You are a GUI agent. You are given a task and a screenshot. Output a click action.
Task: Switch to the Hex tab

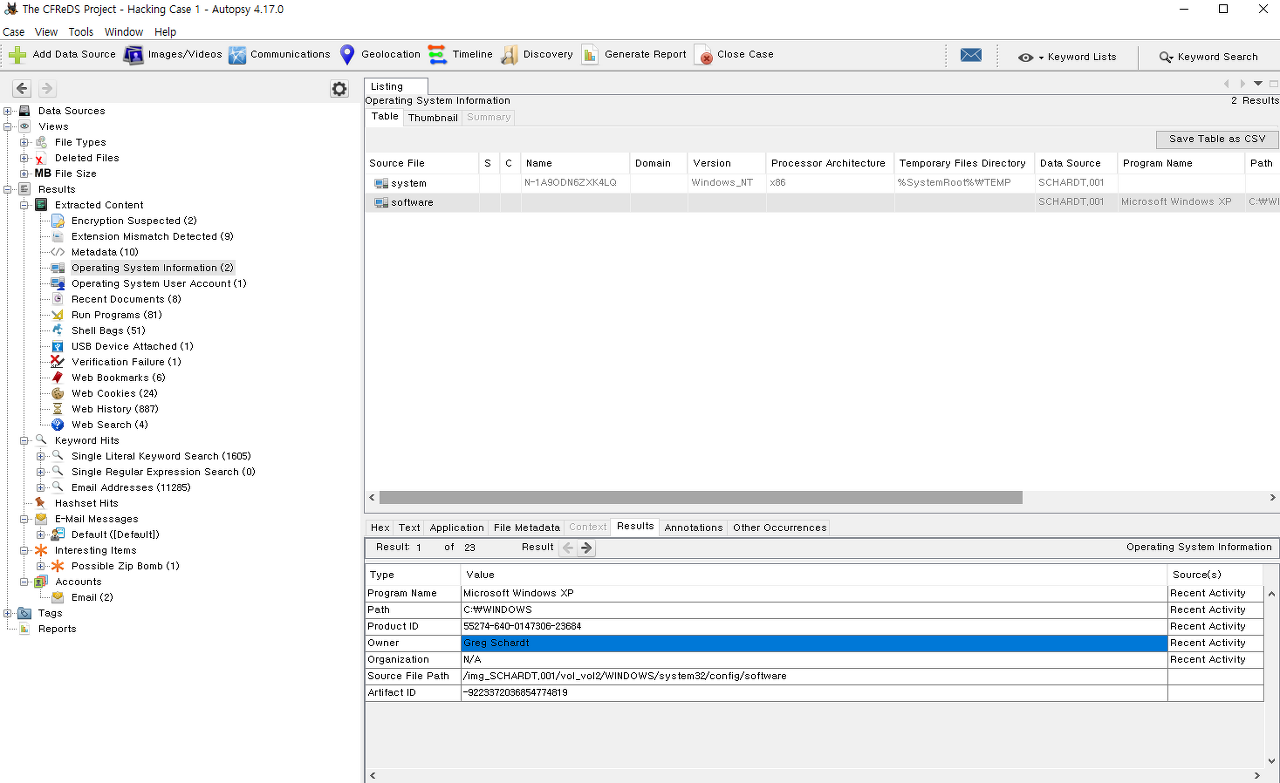pos(380,528)
